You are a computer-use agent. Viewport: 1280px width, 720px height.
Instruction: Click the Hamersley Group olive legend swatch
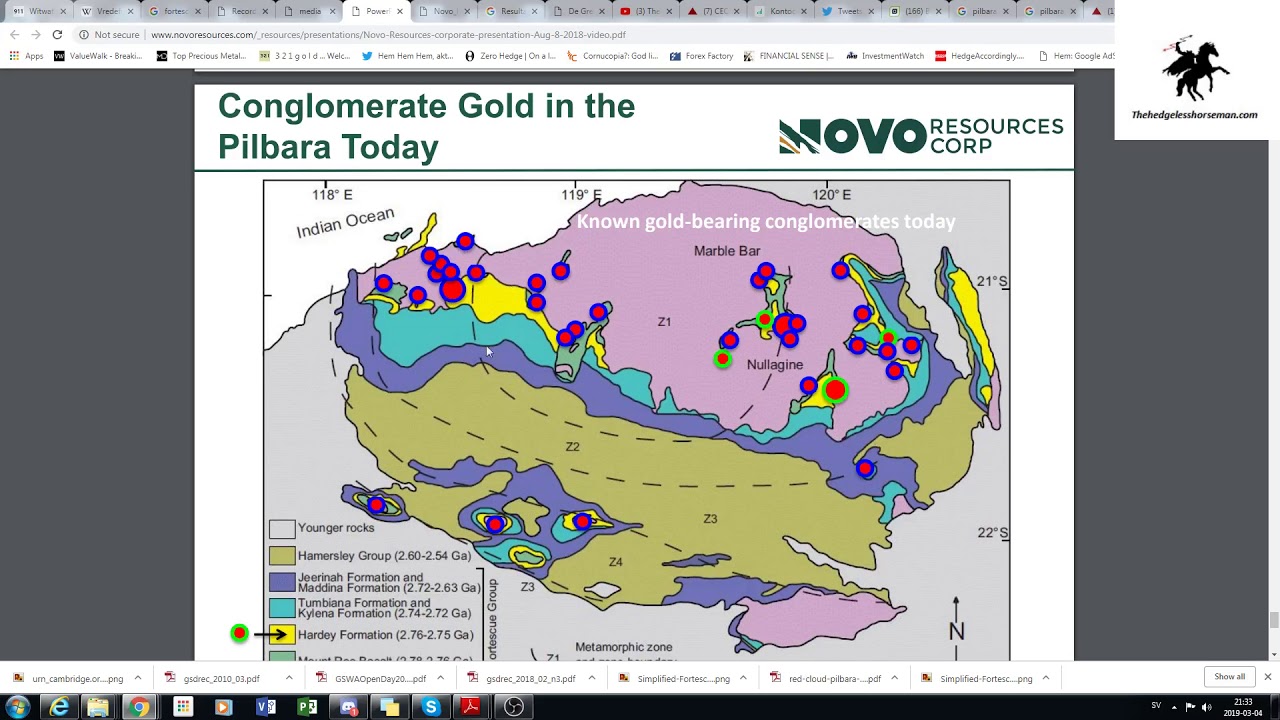(x=281, y=556)
